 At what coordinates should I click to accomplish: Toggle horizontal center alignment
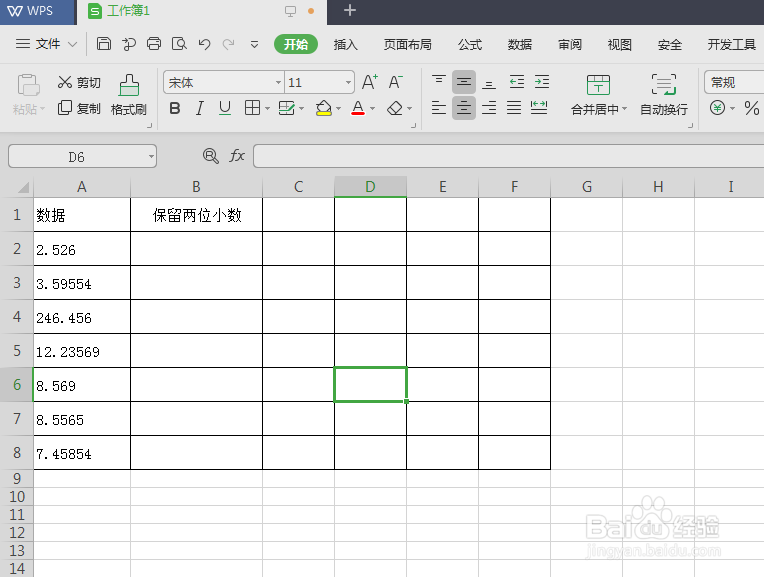tap(464, 108)
